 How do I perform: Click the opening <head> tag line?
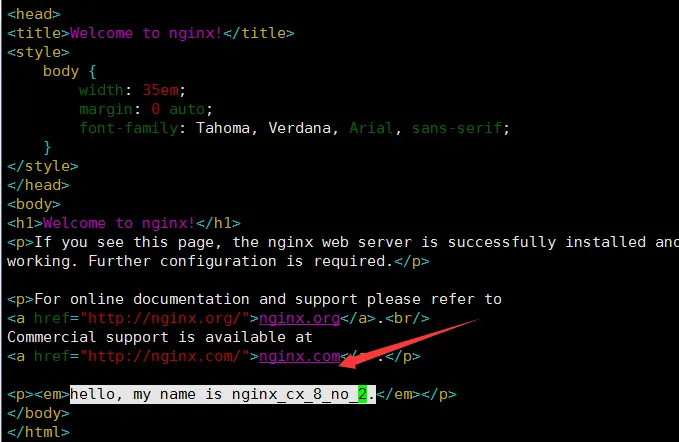point(34,14)
